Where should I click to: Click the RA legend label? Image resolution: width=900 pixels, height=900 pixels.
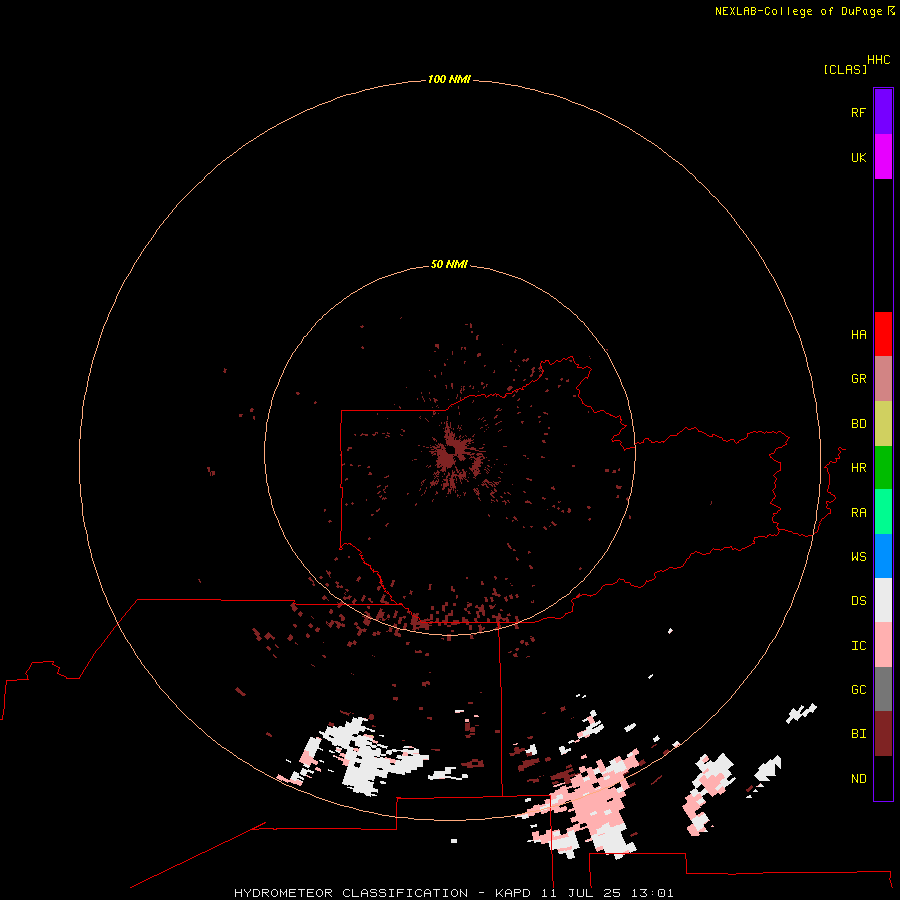tap(858, 513)
